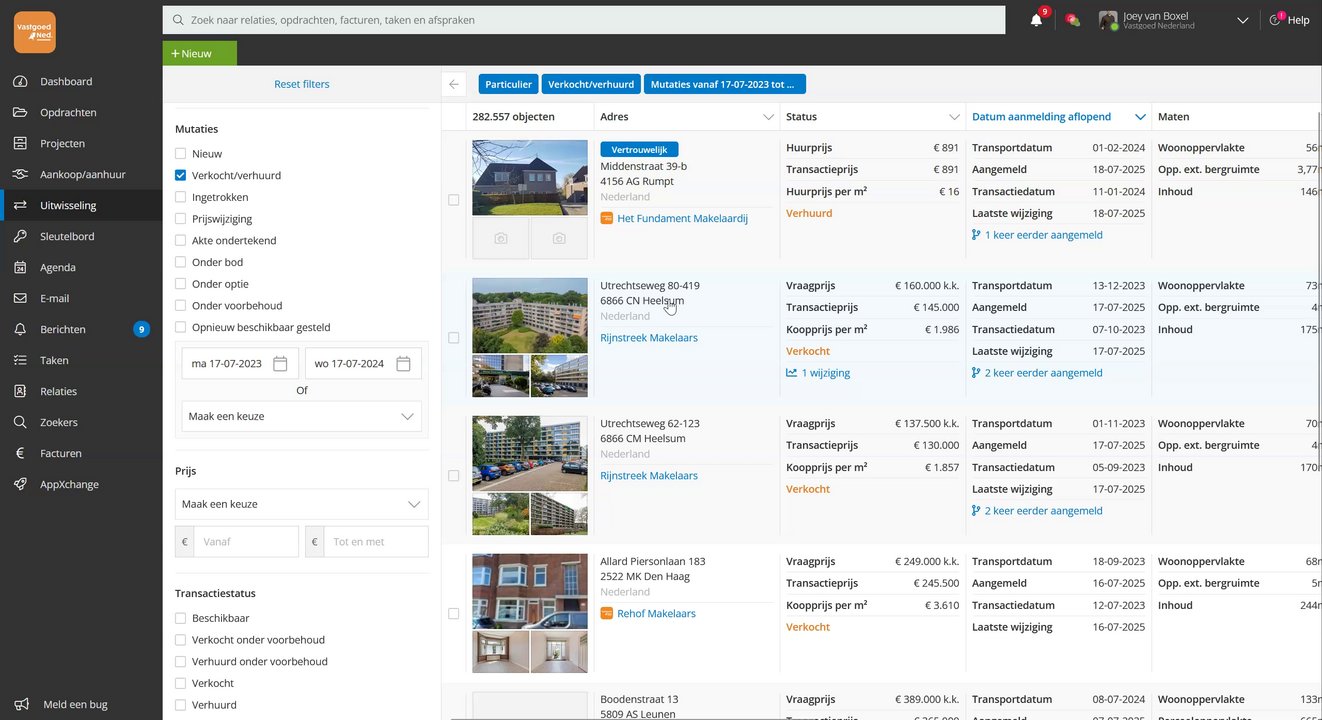This screenshot has height=720, width=1322.
Task: Open the Mutaties 'Maak een keuze' dropdown
Action: (302, 416)
